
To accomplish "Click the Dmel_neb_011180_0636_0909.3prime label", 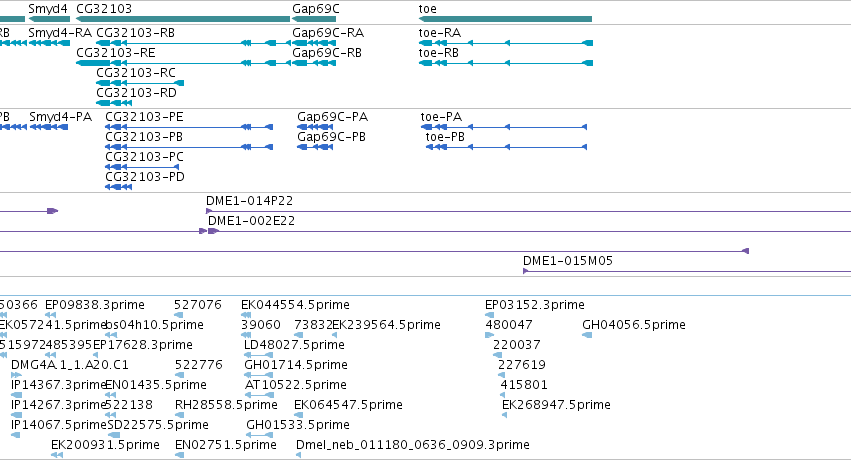I will 412,445.
